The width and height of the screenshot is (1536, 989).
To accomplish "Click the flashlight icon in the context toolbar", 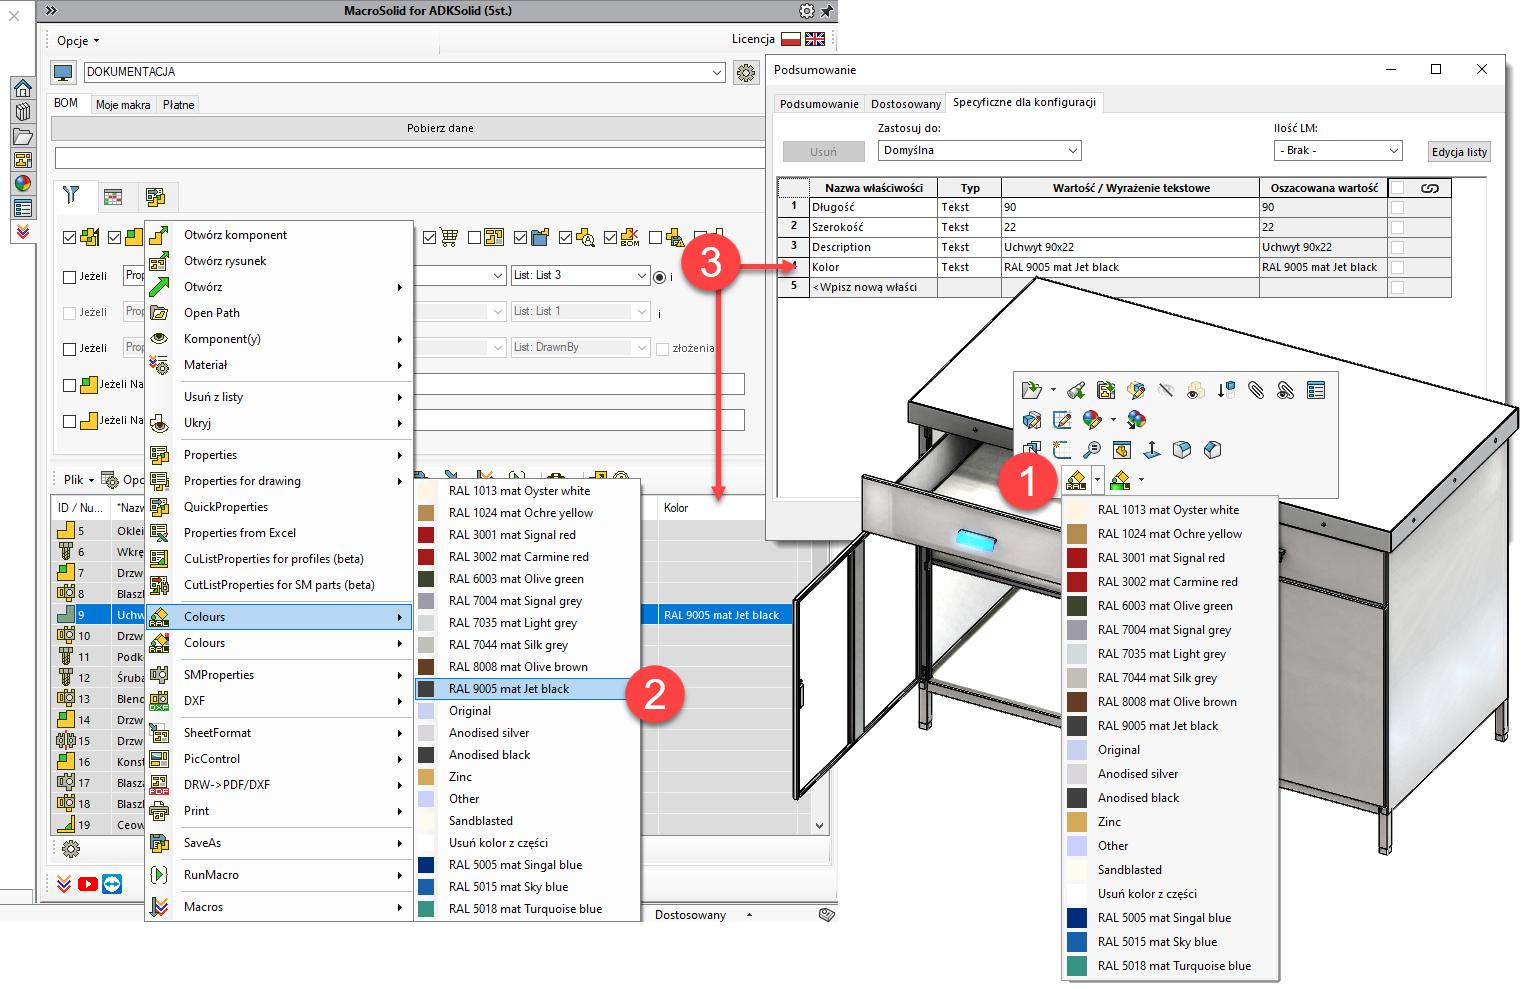I will tap(1076, 390).
